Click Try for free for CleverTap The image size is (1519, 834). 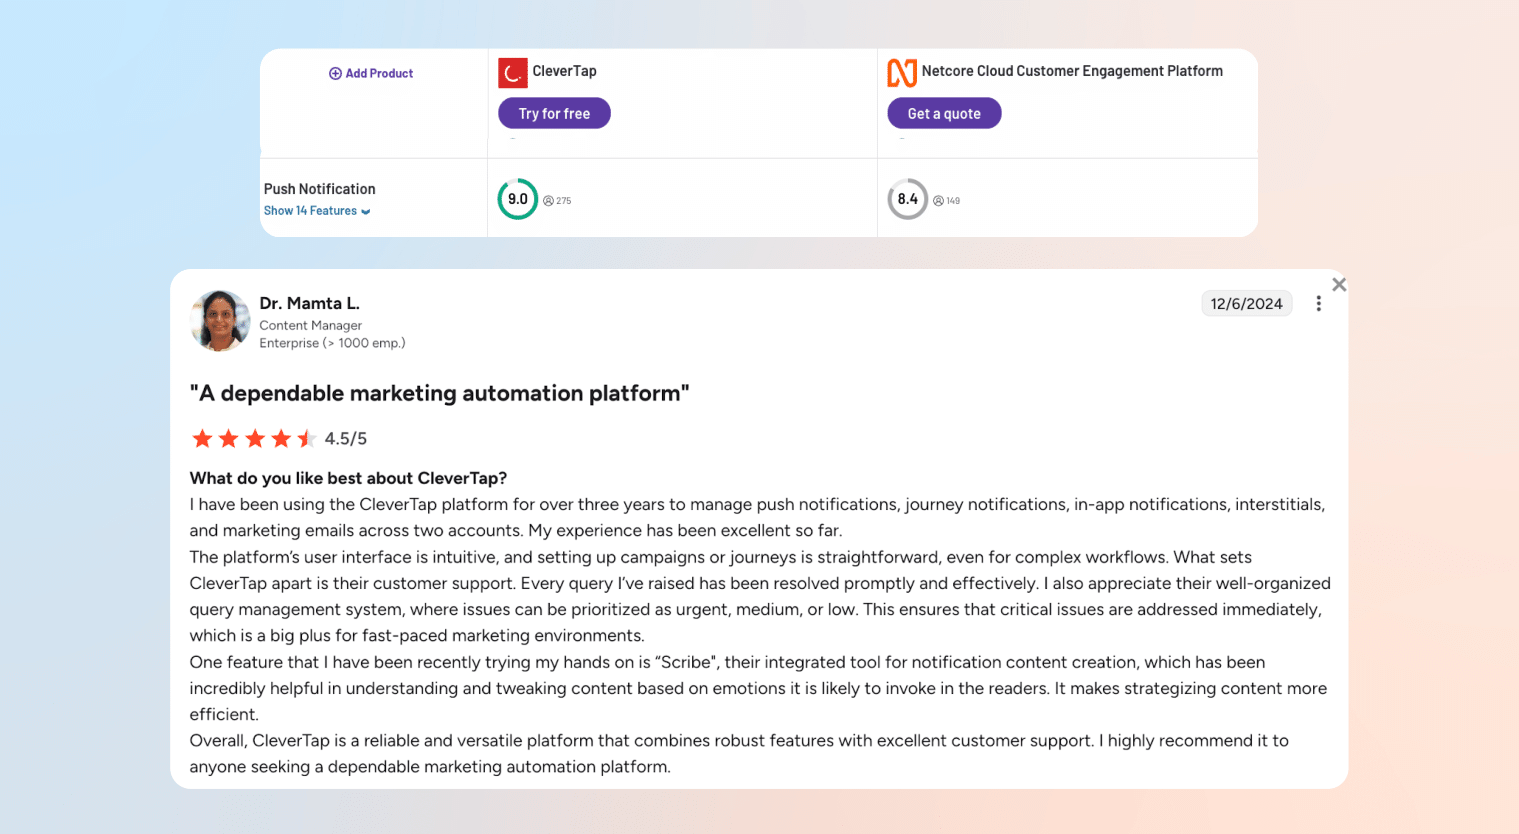(x=554, y=113)
